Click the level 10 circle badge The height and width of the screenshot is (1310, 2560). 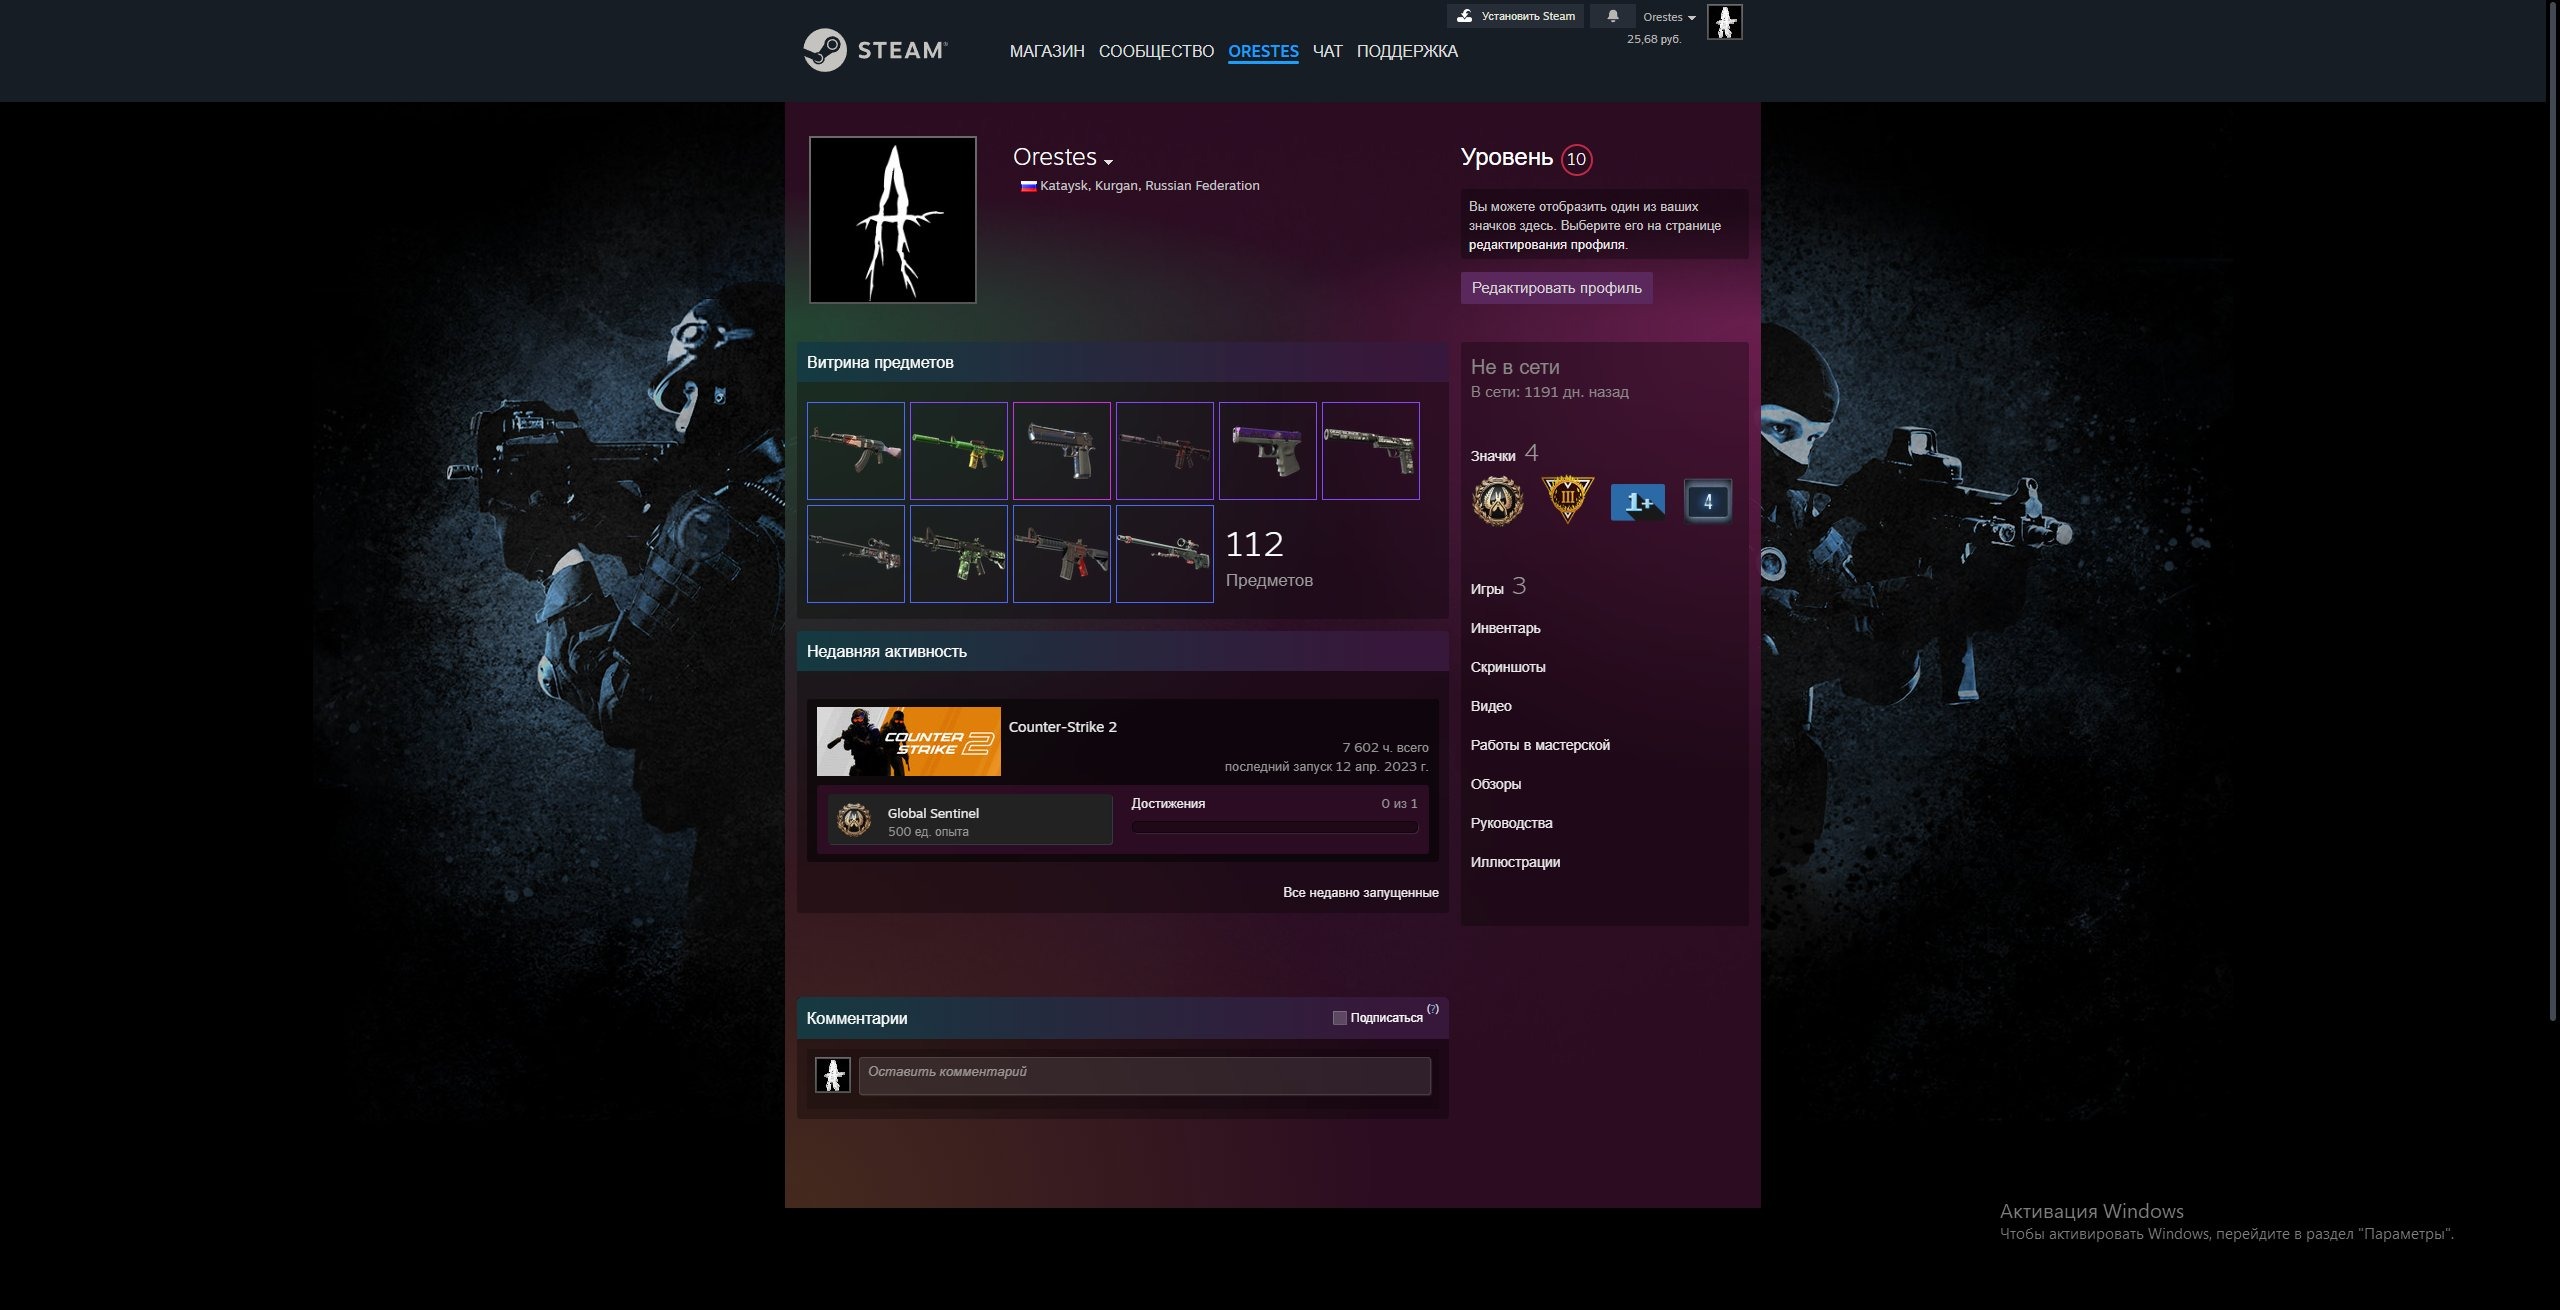[1576, 159]
